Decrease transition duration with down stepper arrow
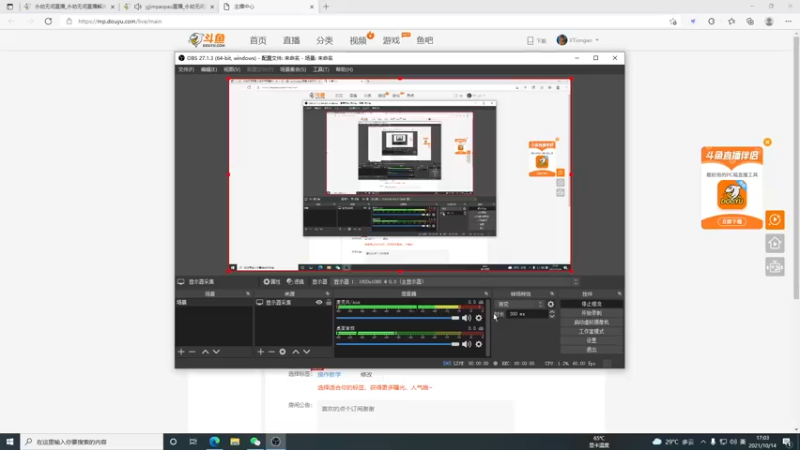Viewport: 800px width, 450px height. pyautogui.click(x=552, y=316)
